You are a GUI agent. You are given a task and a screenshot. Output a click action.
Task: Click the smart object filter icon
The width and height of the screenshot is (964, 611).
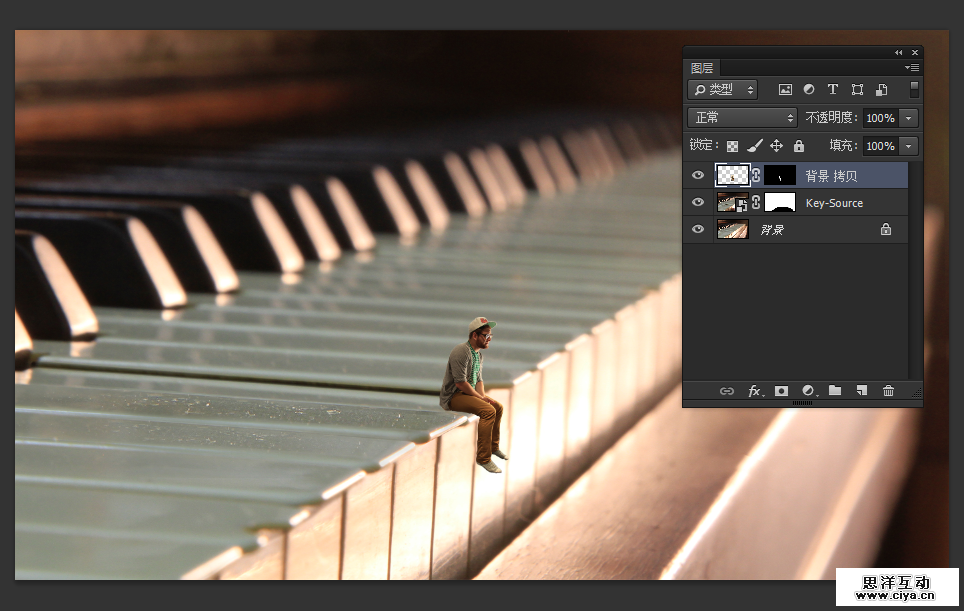click(x=881, y=90)
